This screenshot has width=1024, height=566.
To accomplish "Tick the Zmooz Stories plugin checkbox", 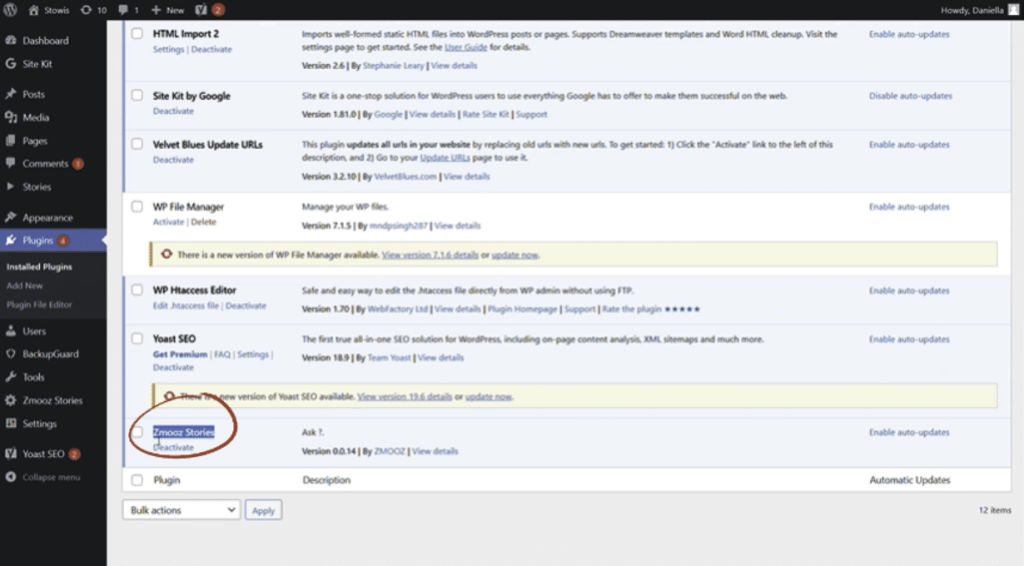I will tap(137, 432).
